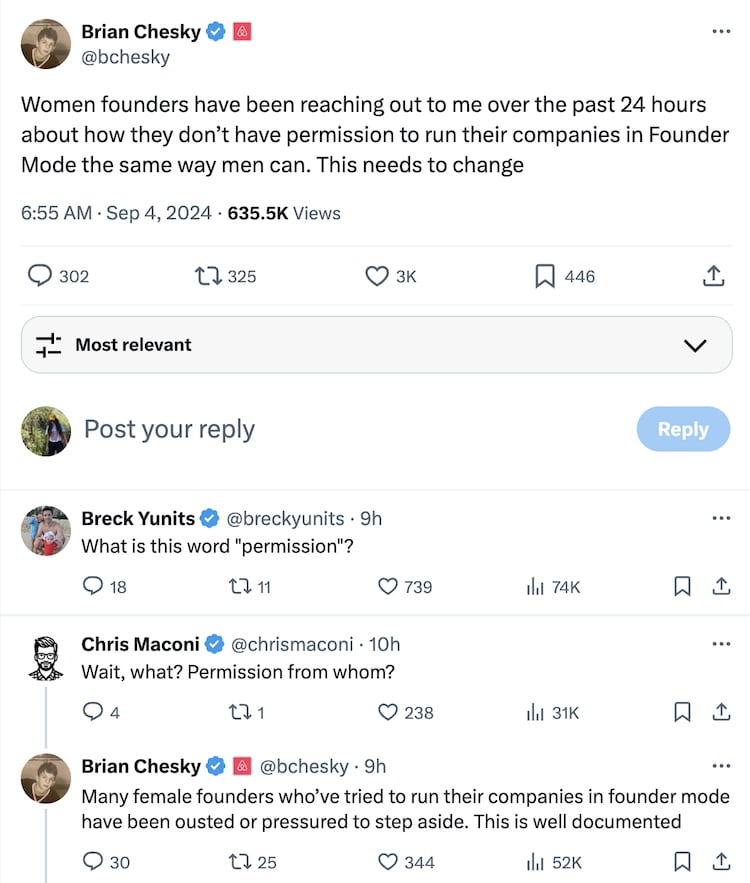Bookmark the main post with 446 saves
Image resolution: width=750 pixels, height=883 pixels.
click(x=545, y=276)
